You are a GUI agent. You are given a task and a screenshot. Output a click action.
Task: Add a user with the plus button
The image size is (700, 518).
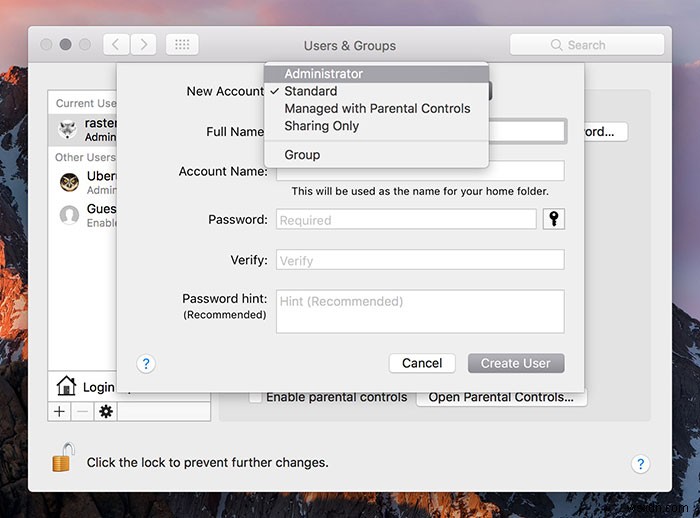(x=59, y=411)
